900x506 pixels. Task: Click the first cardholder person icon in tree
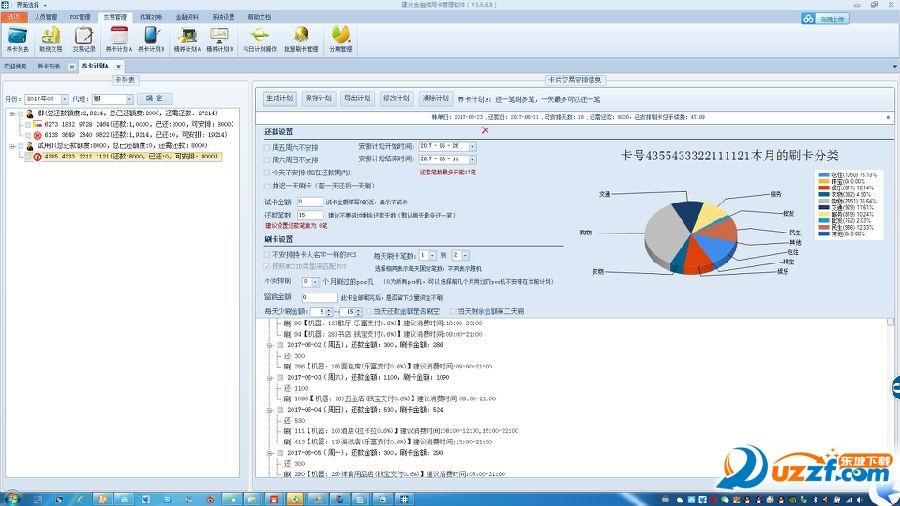pyautogui.click(x=30, y=114)
